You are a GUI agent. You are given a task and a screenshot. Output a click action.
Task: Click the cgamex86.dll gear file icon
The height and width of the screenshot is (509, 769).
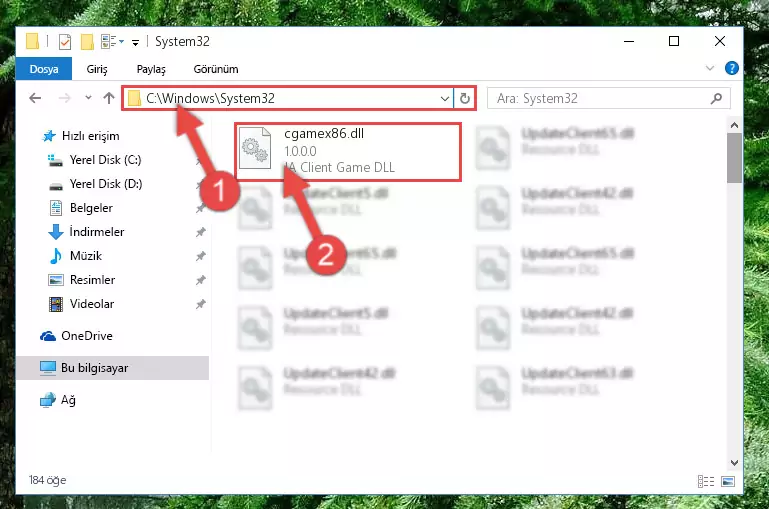pos(255,148)
